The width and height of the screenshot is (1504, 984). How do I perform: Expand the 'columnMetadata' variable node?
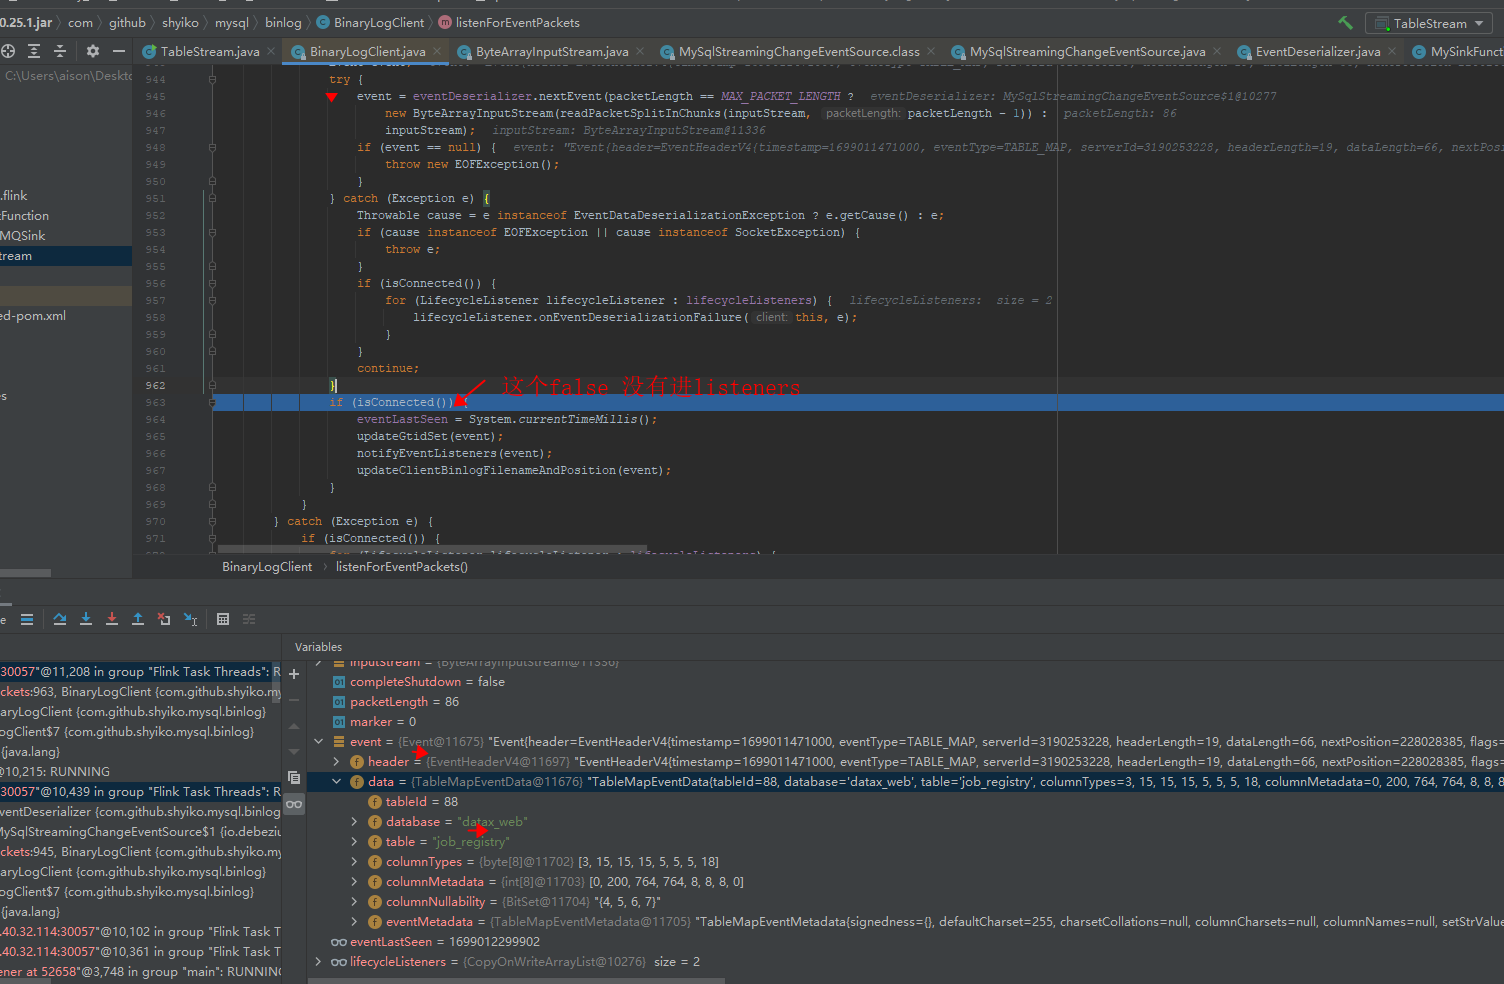354,882
